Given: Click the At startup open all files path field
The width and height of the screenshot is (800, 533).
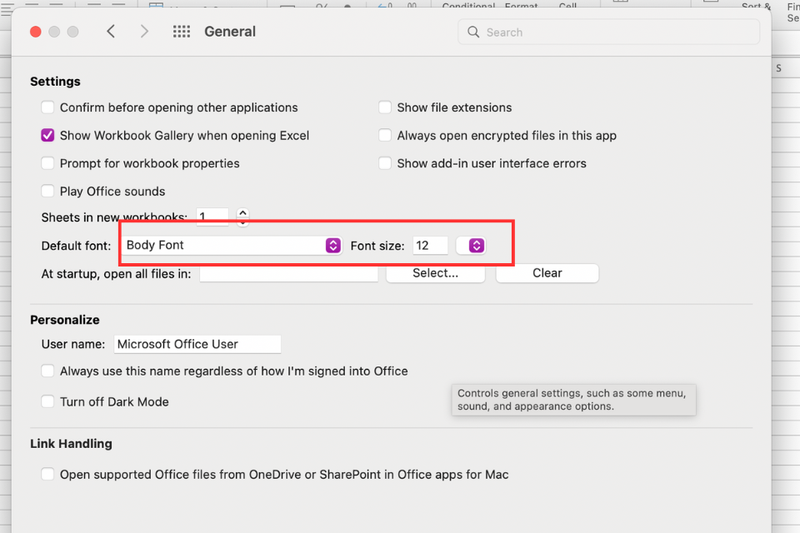Looking at the screenshot, I should pos(289,273).
